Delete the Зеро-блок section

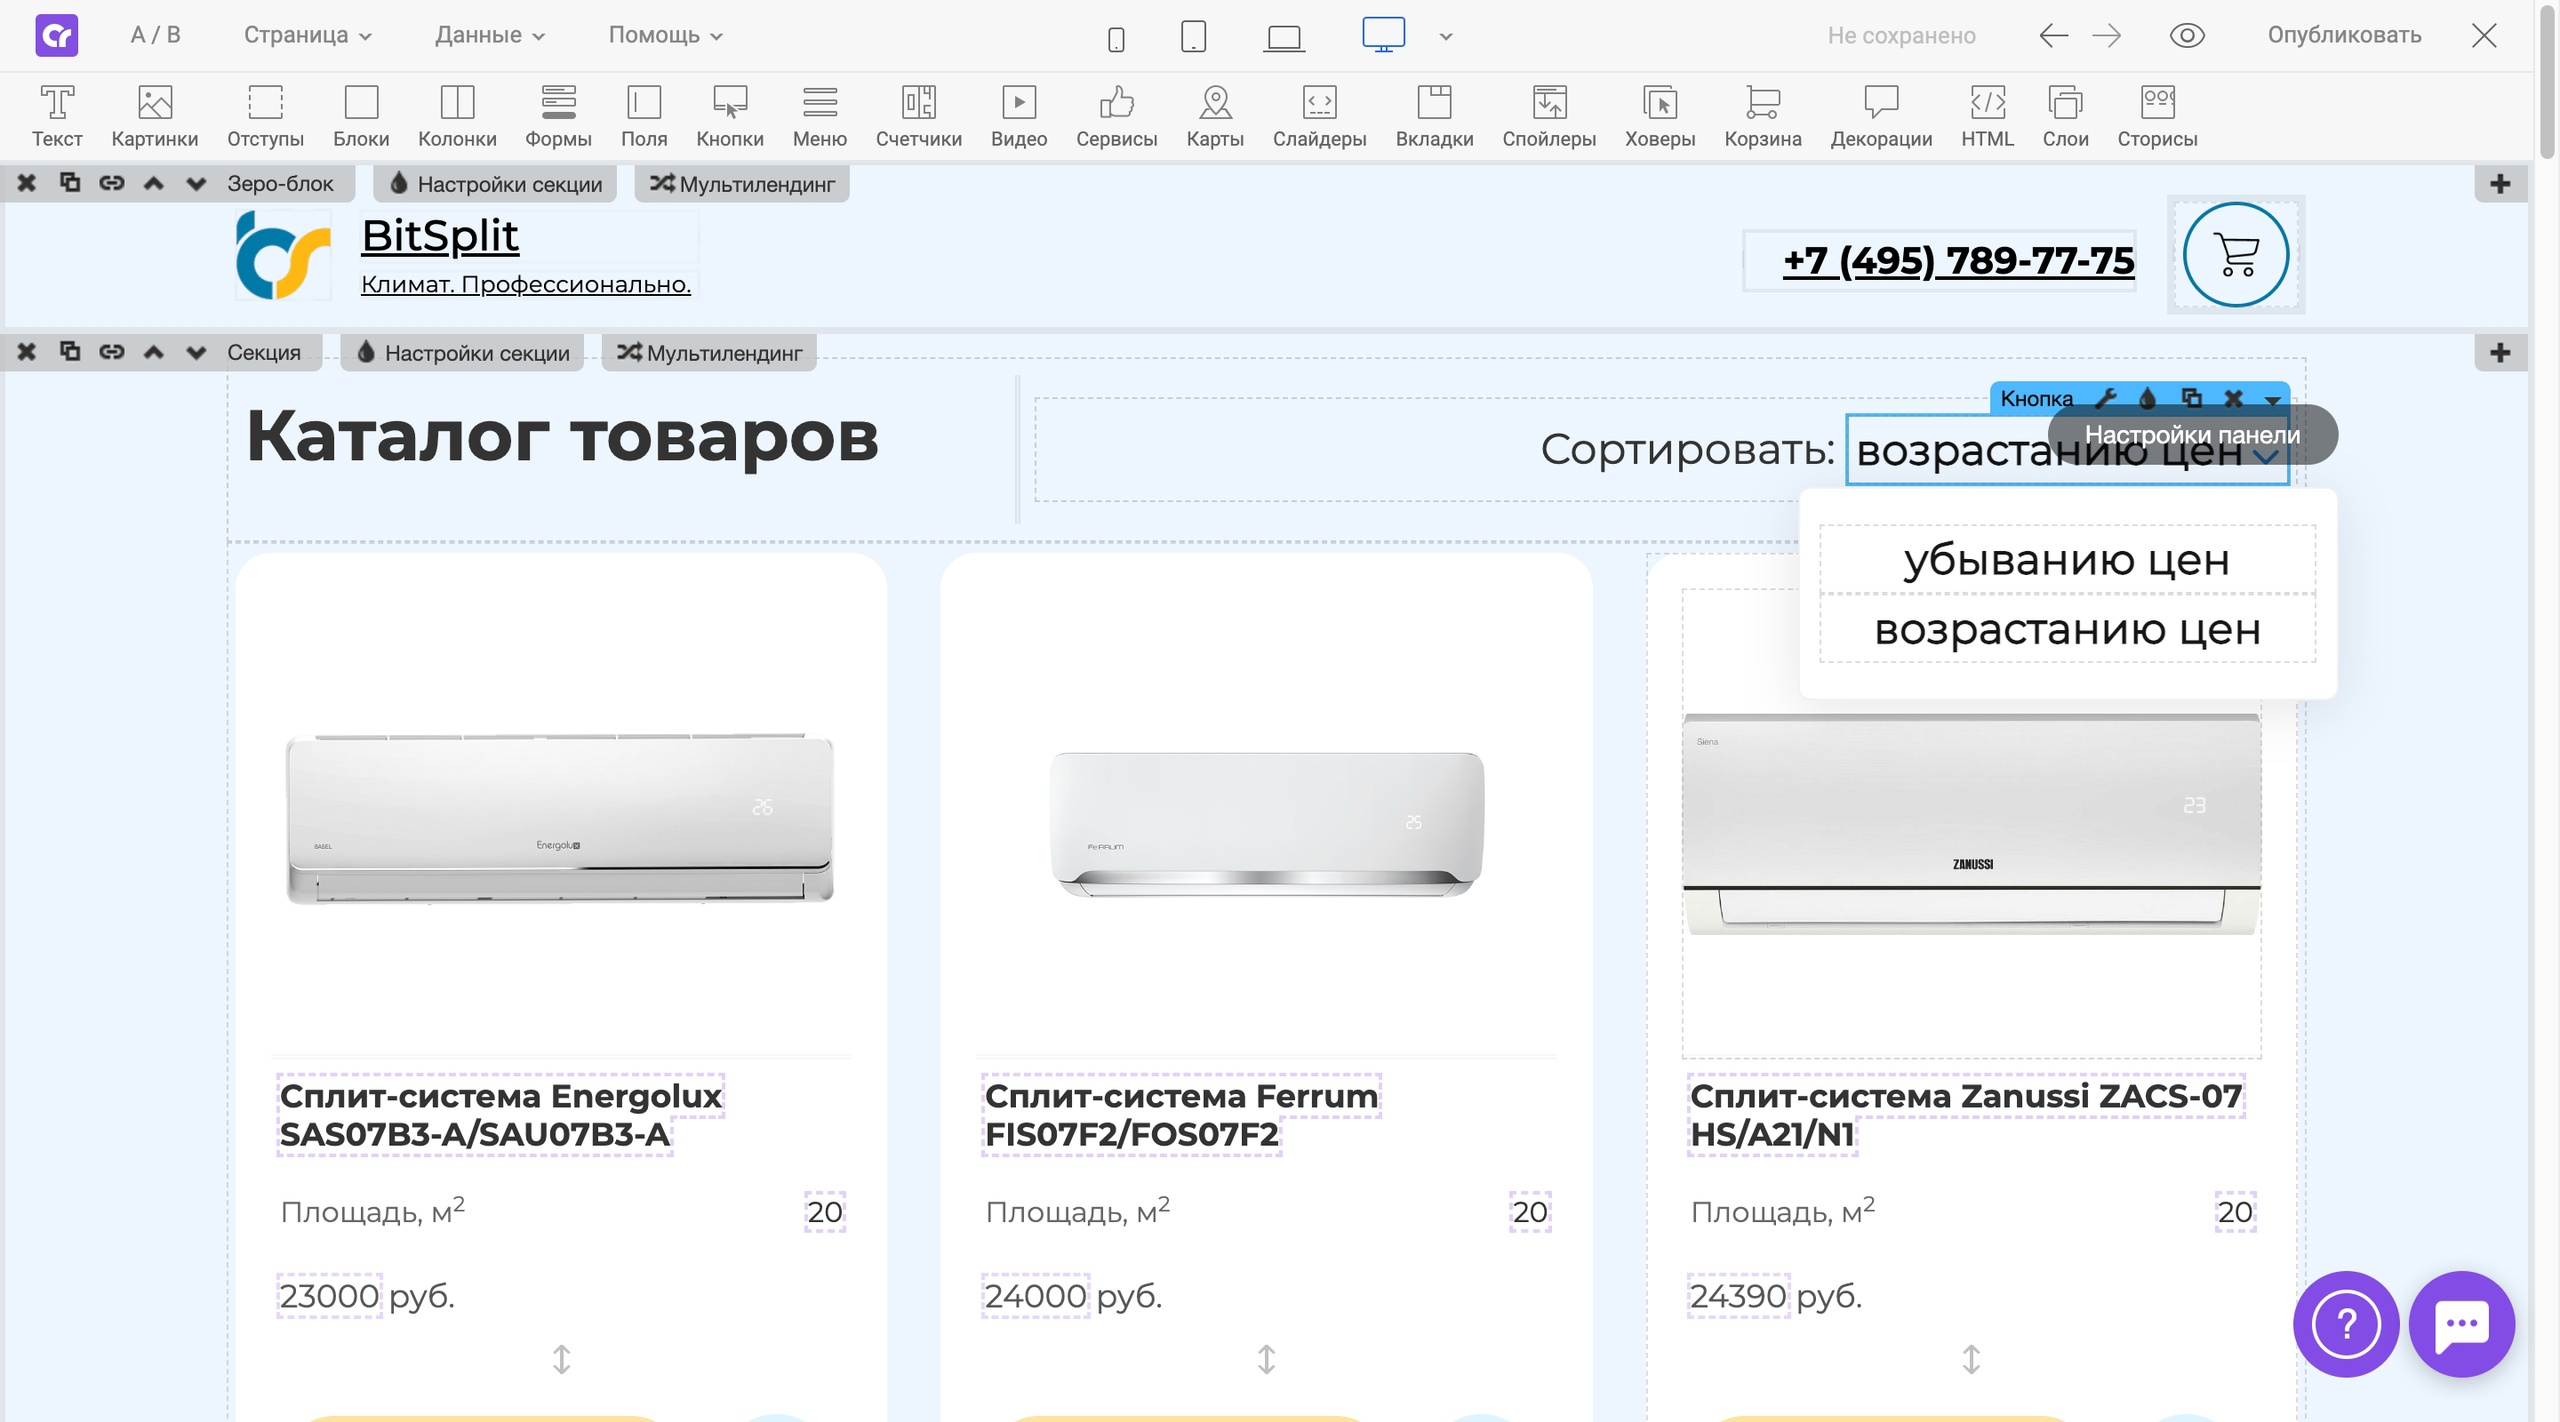point(27,183)
